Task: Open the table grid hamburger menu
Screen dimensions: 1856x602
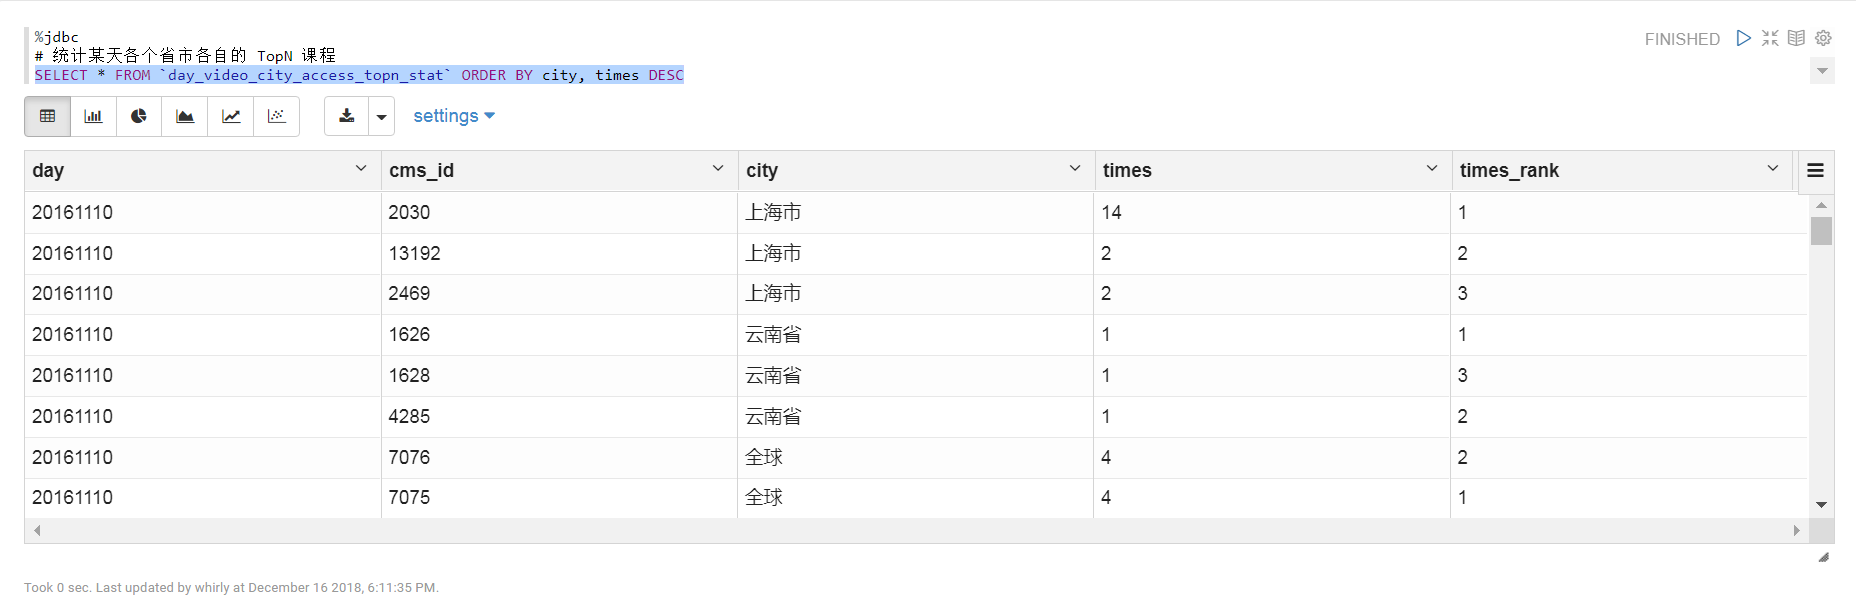Action: tap(1815, 170)
